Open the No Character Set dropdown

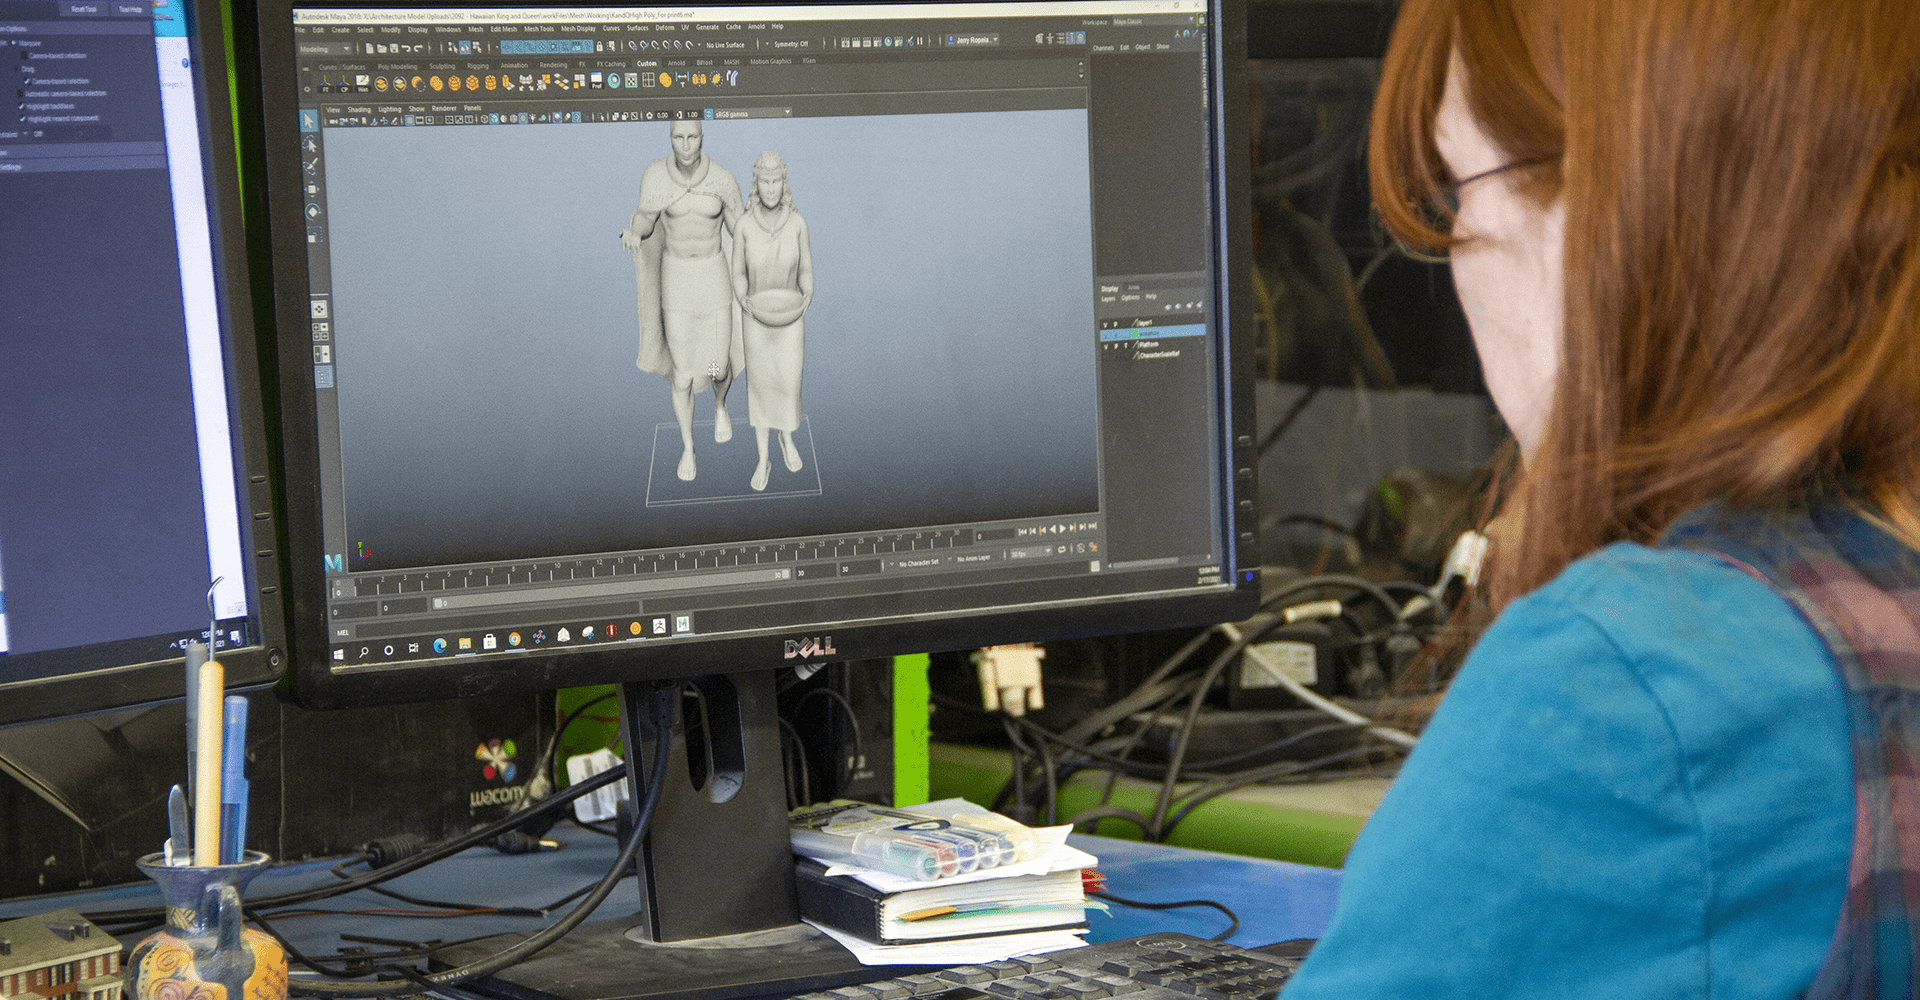click(x=914, y=563)
